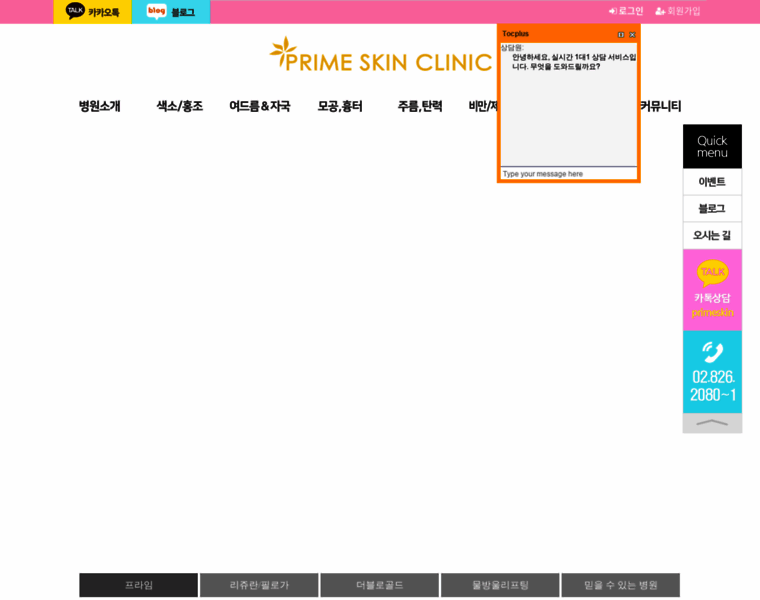Open 오시는 길 in the quick menu
The height and width of the screenshot is (600, 760).
712,236
